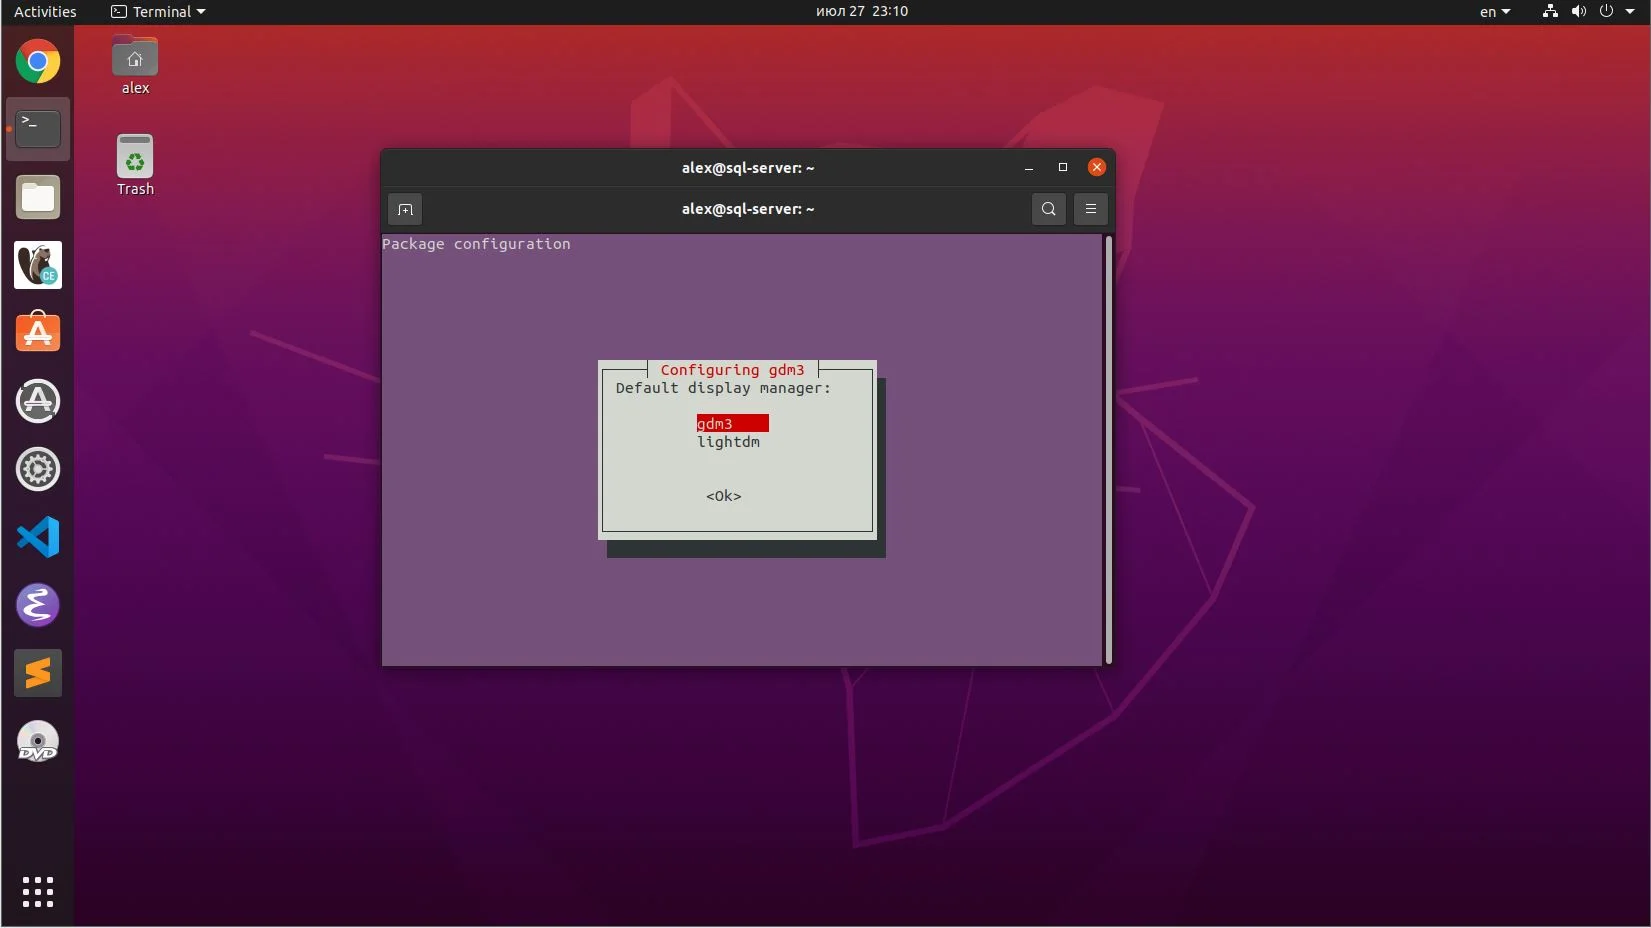Expand the Terminal app menu

(x=158, y=12)
